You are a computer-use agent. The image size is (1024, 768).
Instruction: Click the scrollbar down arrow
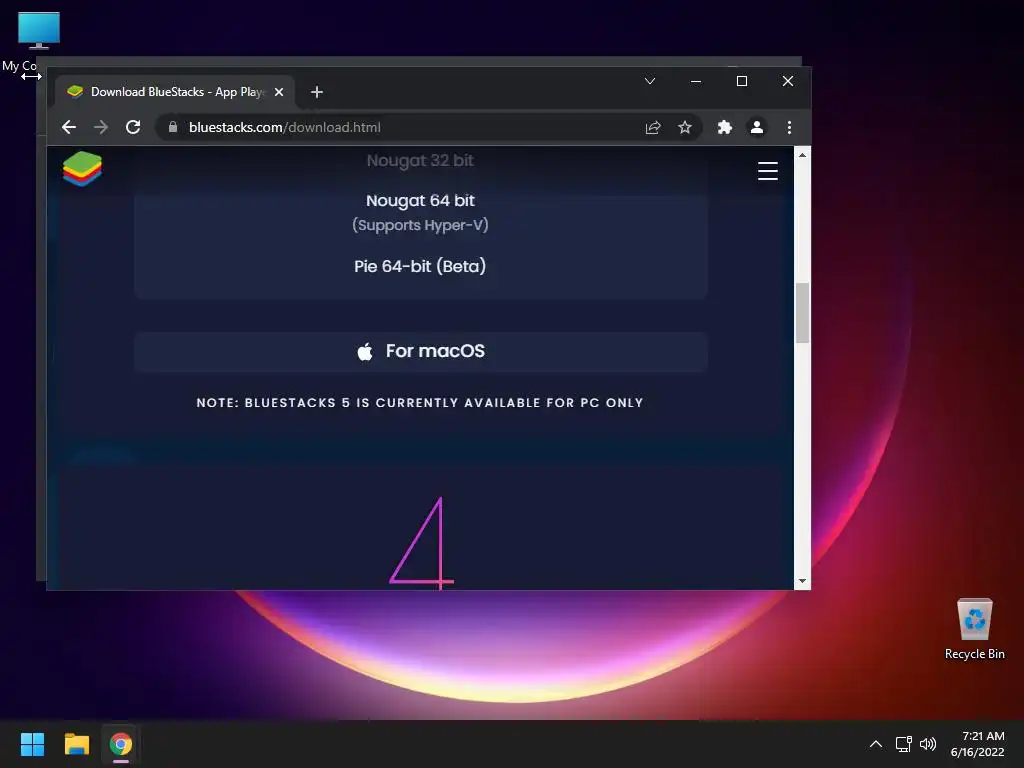[x=803, y=581]
